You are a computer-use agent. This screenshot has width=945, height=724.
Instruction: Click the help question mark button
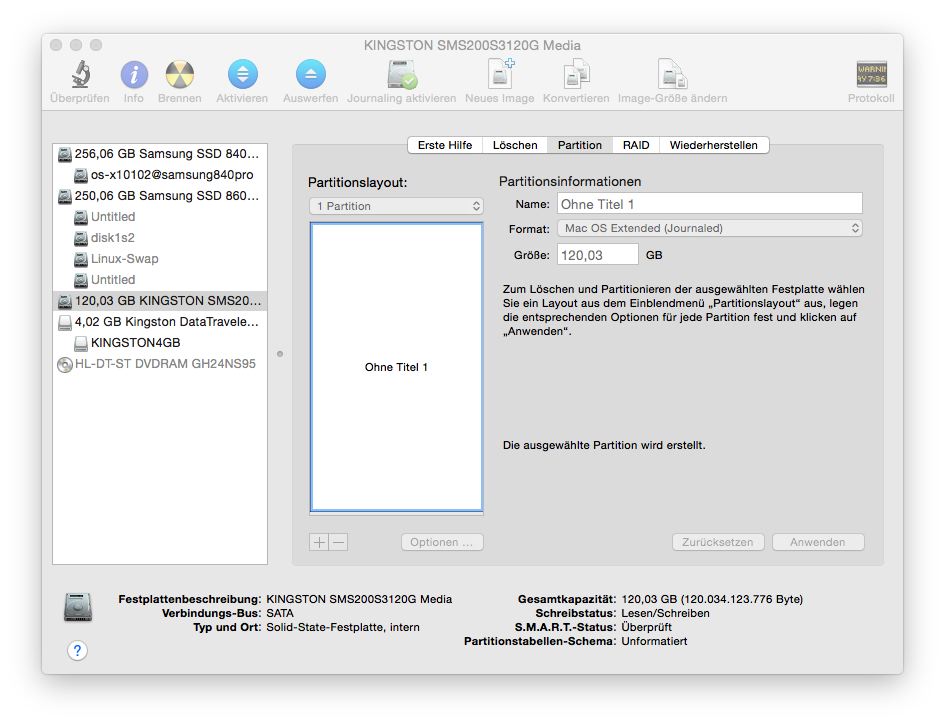pyautogui.click(x=78, y=650)
